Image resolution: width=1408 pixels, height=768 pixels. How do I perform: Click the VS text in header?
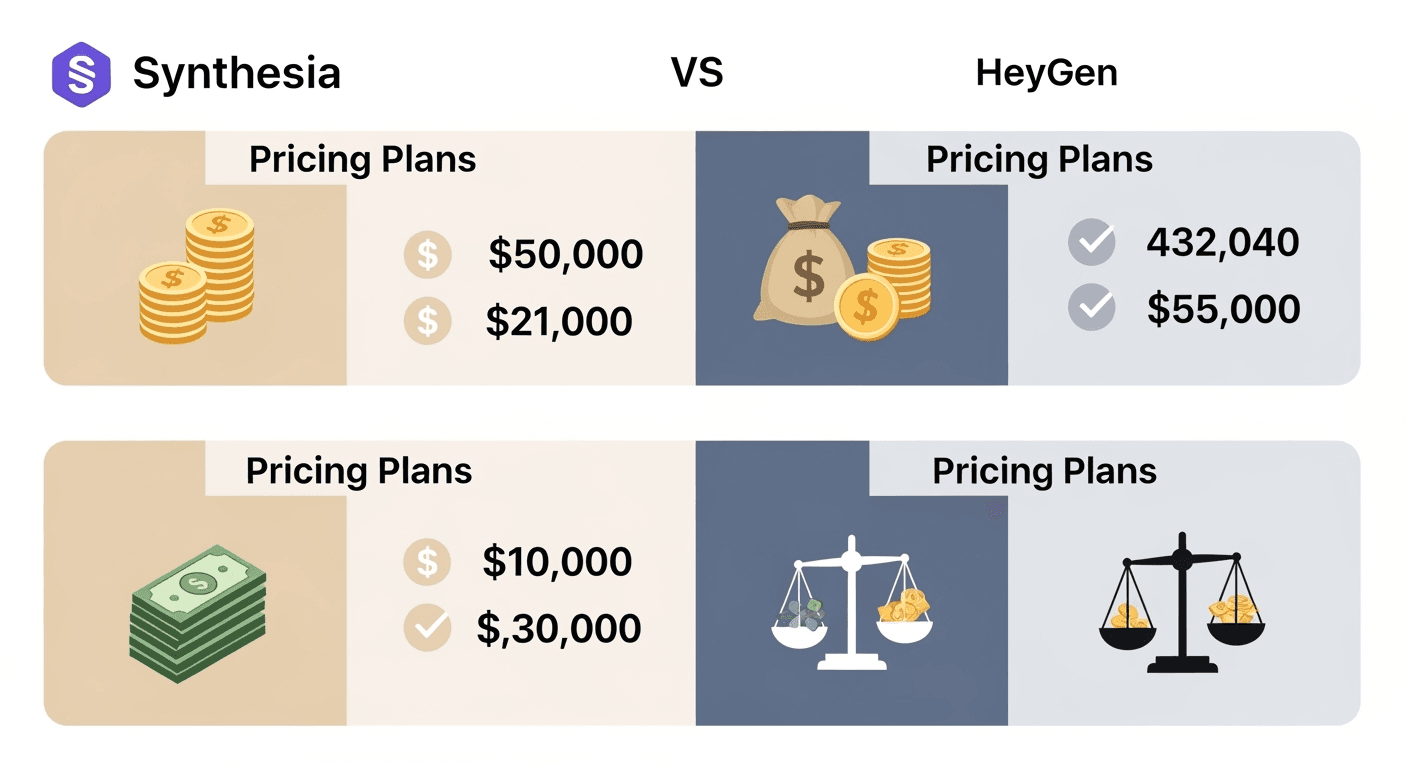point(697,73)
